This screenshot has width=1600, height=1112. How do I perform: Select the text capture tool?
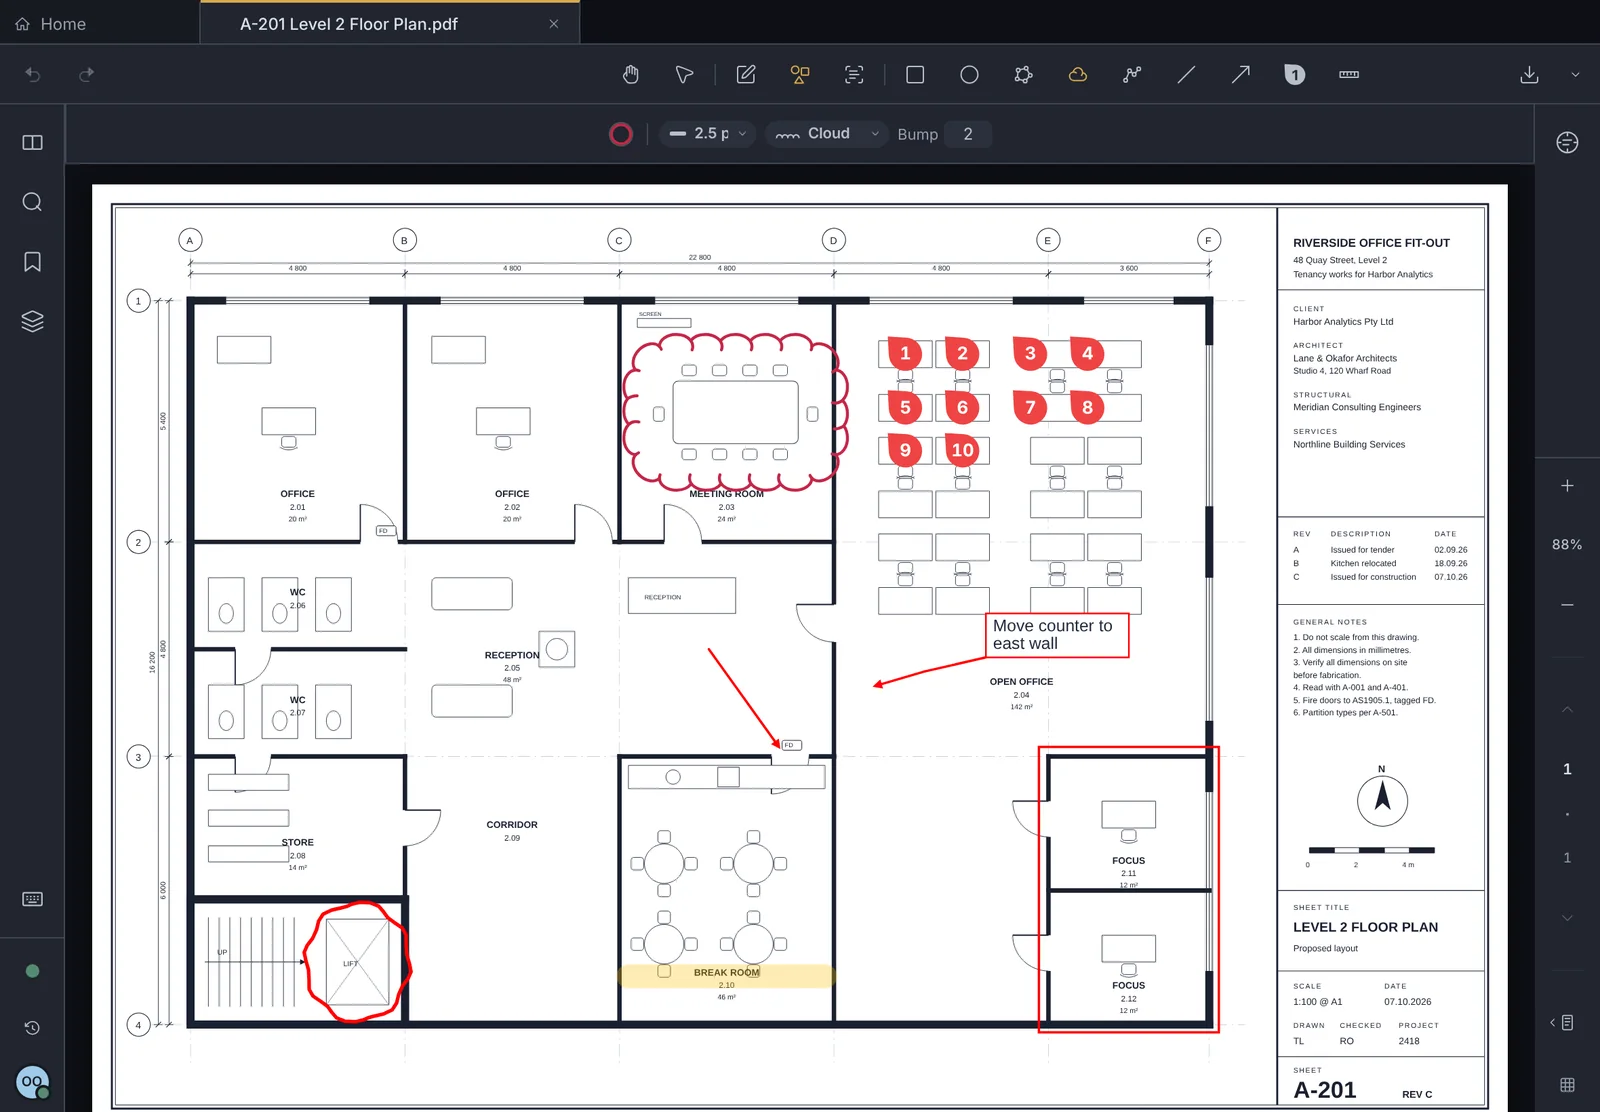pos(854,75)
